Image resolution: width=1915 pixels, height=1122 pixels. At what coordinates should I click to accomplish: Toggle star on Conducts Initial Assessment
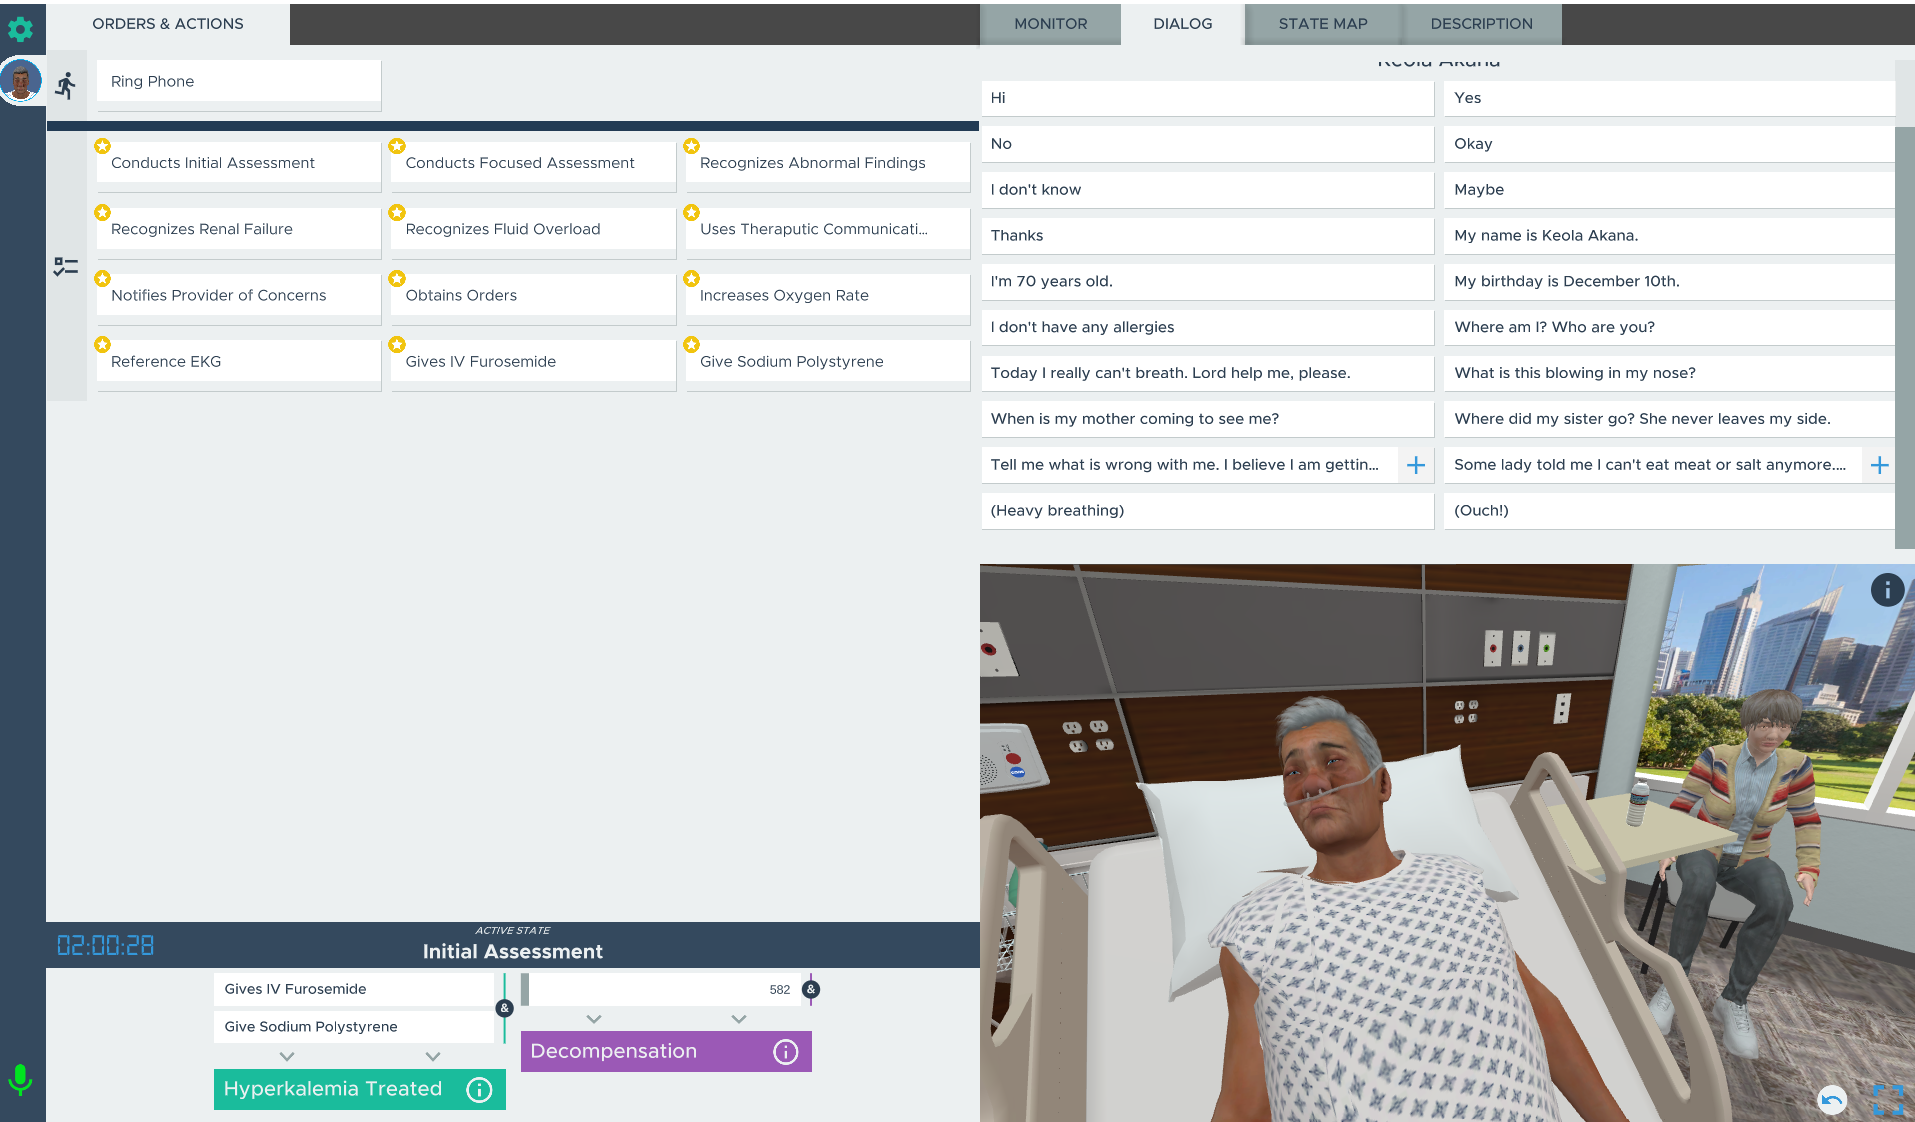102,146
